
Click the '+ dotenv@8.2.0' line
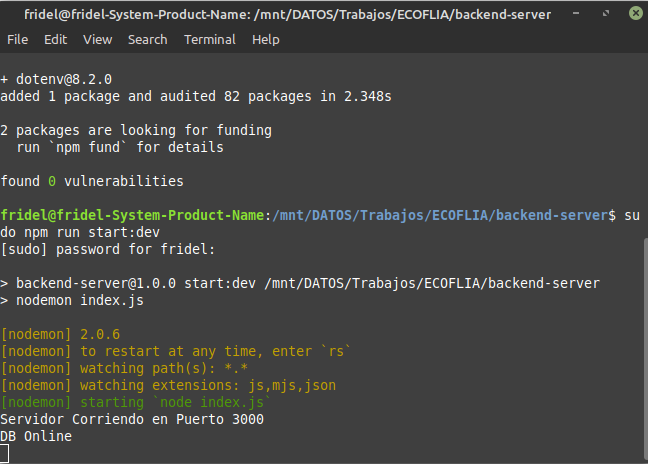(56, 79)
